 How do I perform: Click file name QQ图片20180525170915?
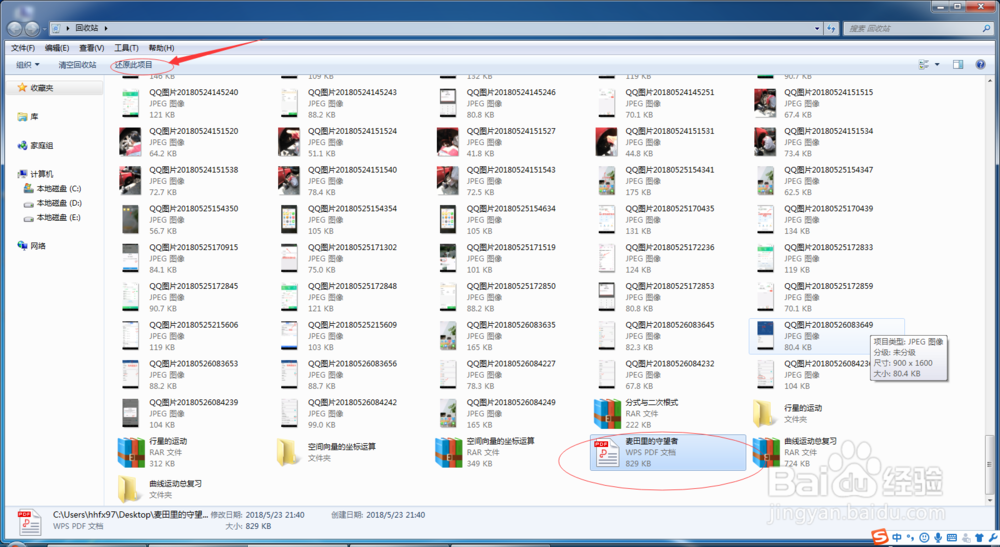tap(194, 247)
